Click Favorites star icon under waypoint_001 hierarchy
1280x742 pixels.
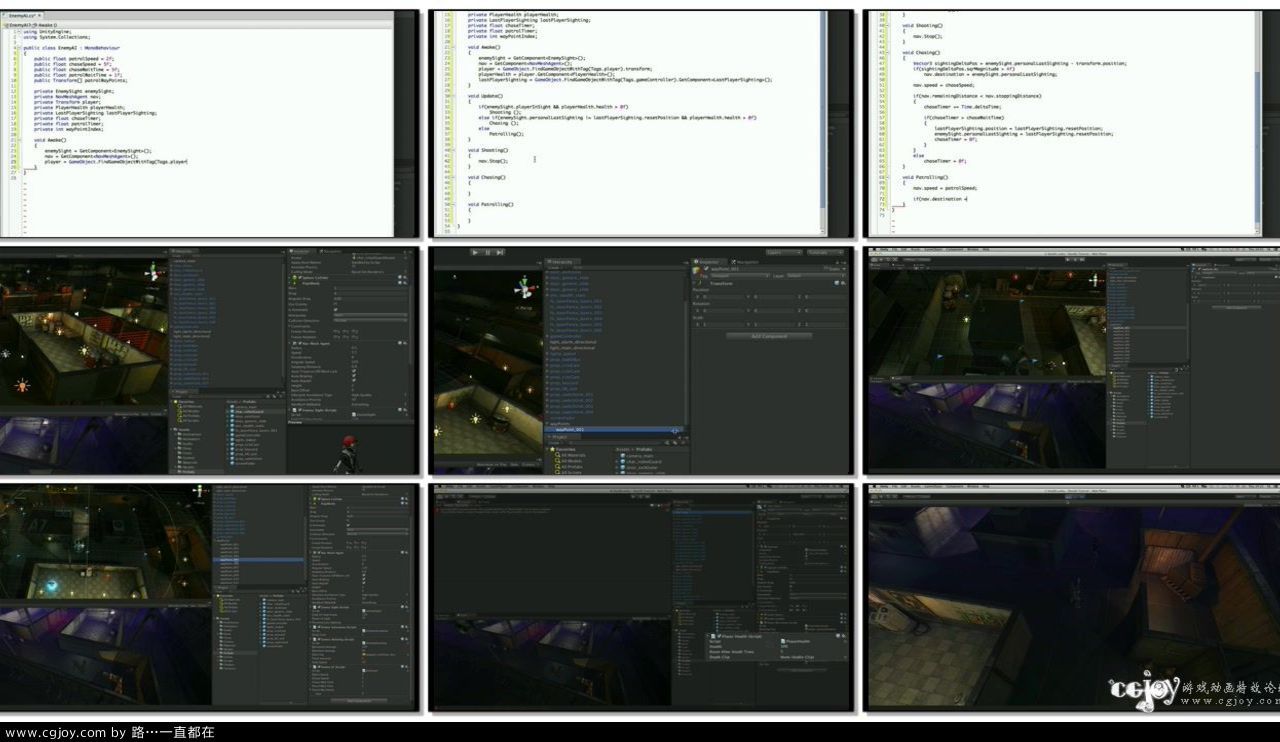pyautogui.click(x=553, y=449)
